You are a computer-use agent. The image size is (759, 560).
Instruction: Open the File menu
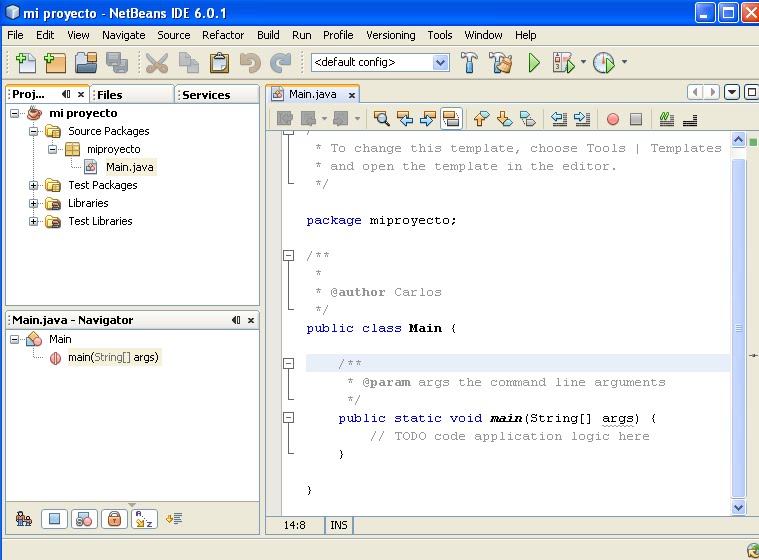[15, 35]
